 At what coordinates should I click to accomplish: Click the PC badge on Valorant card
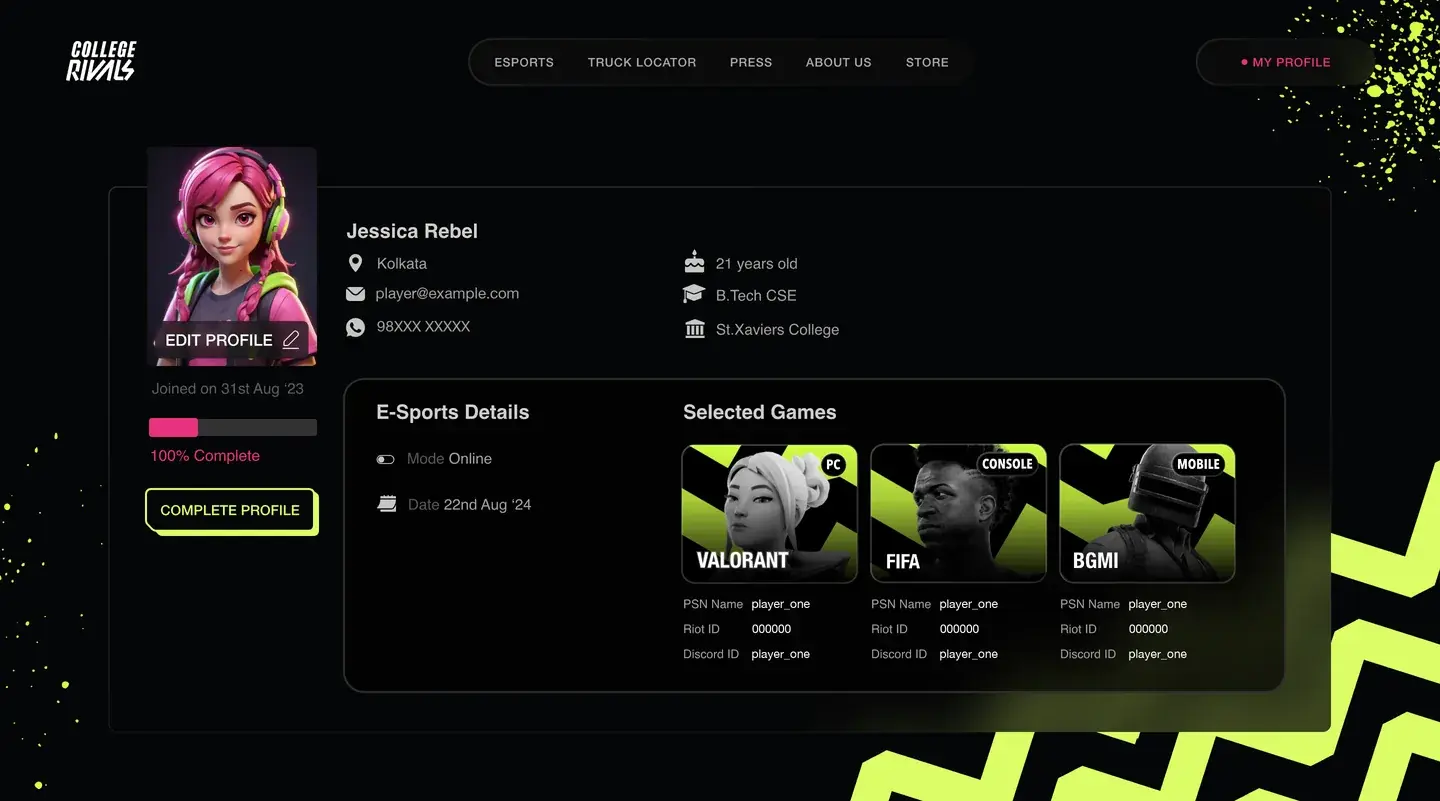(x=833, y=464)
